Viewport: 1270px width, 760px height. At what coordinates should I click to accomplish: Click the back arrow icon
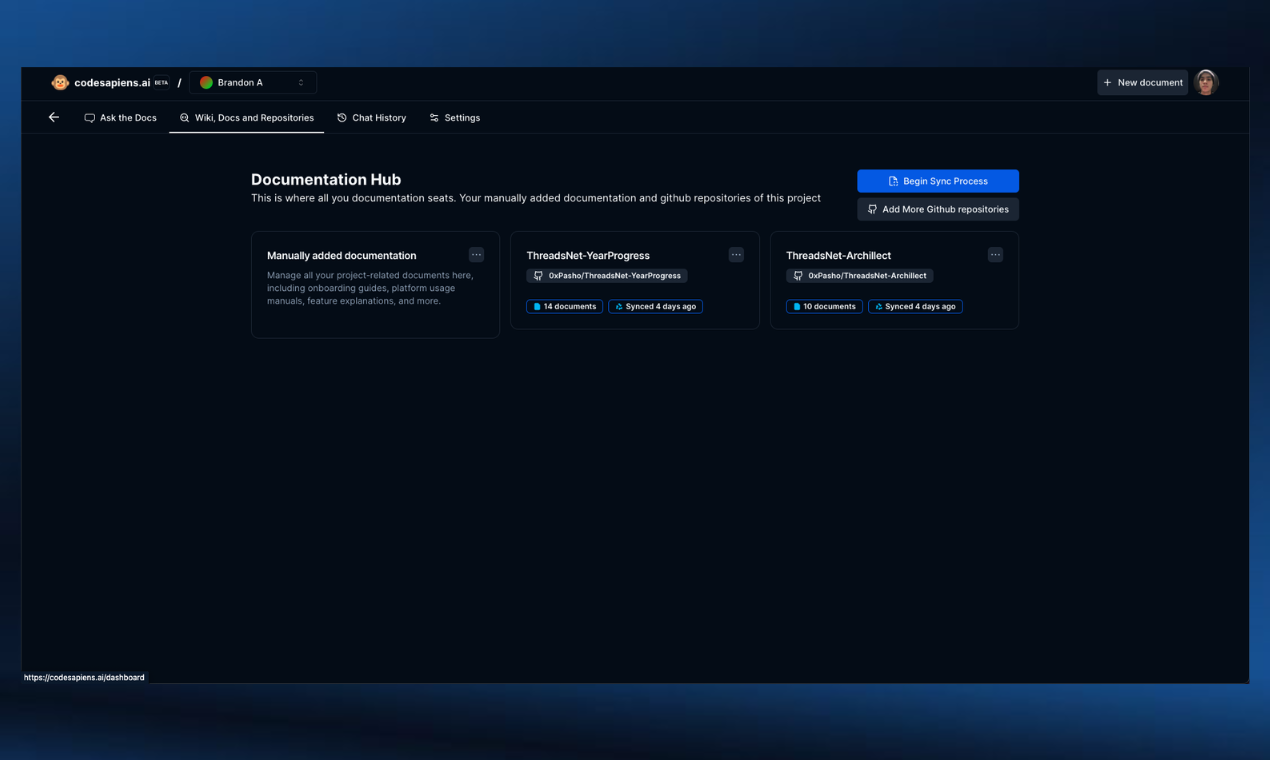(x=53, y=117)
